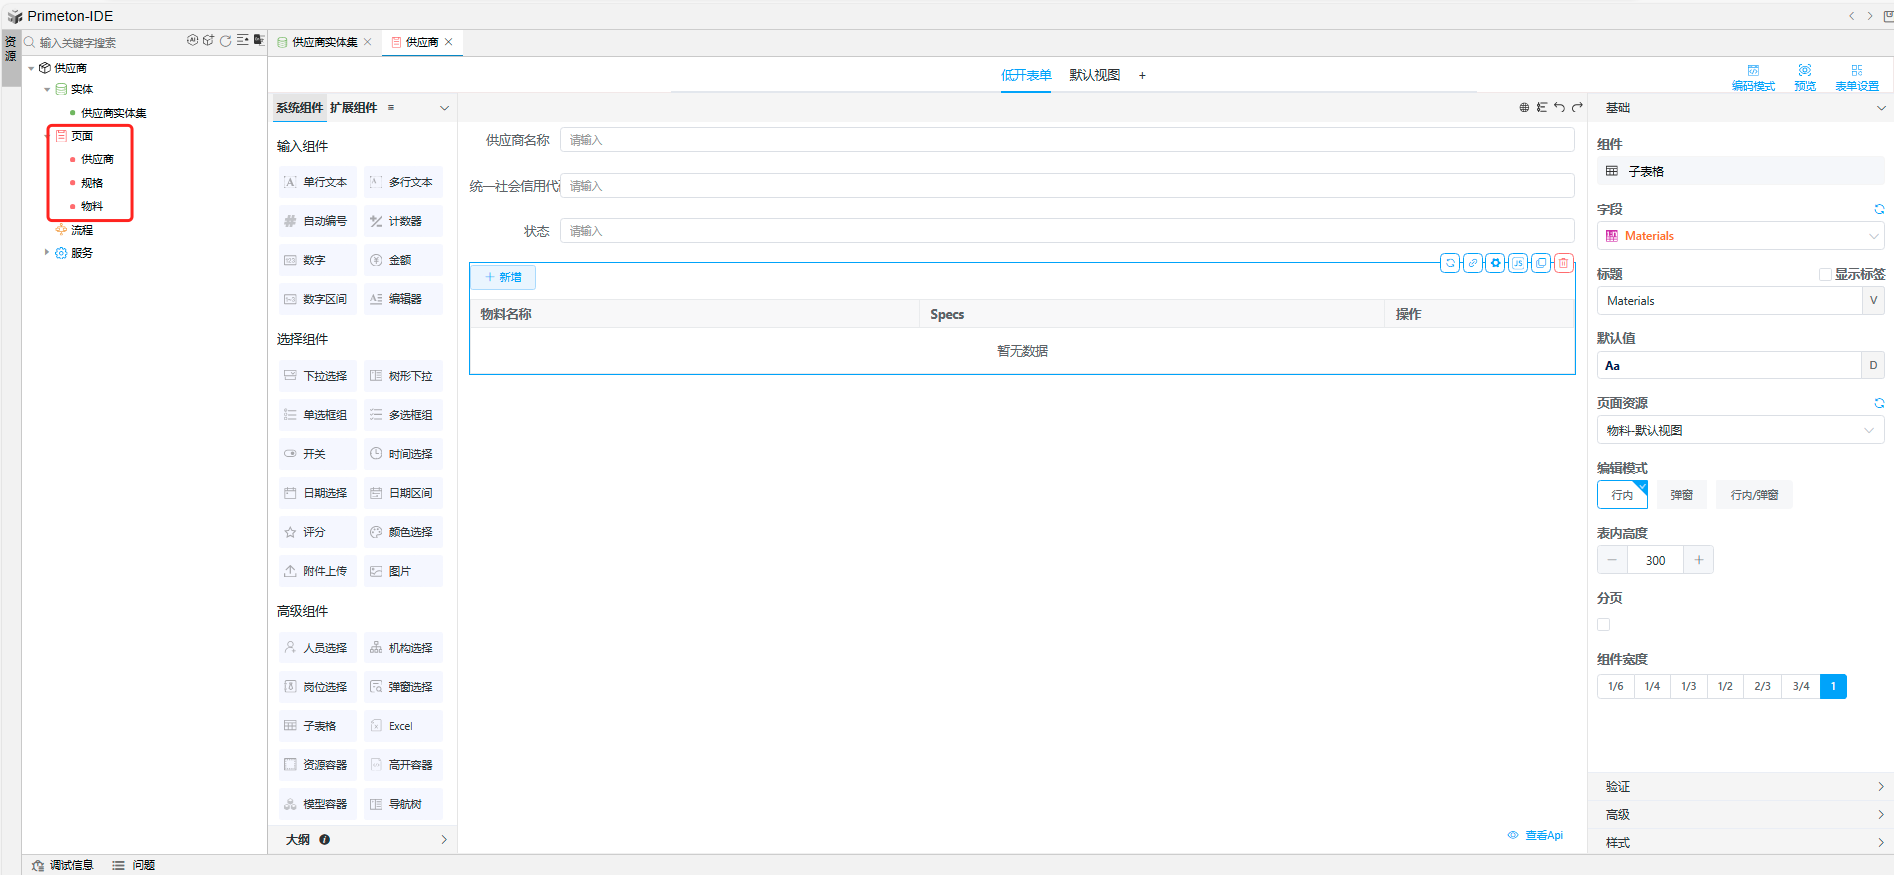Click the 新增 button in subtable
Image resolution: width=1894 pixels, height=875 pixels.
click(x=503, y=277)
